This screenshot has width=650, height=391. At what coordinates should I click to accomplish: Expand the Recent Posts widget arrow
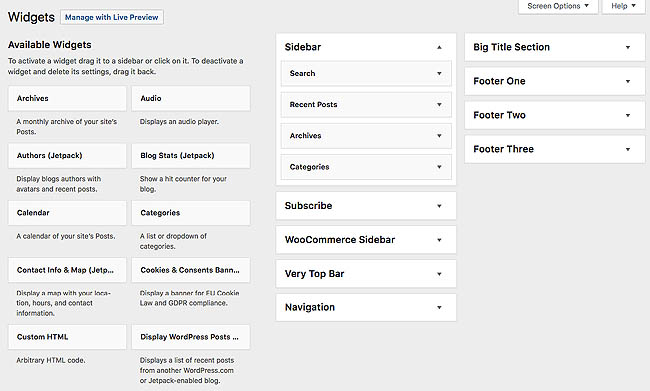click(439, 104)
